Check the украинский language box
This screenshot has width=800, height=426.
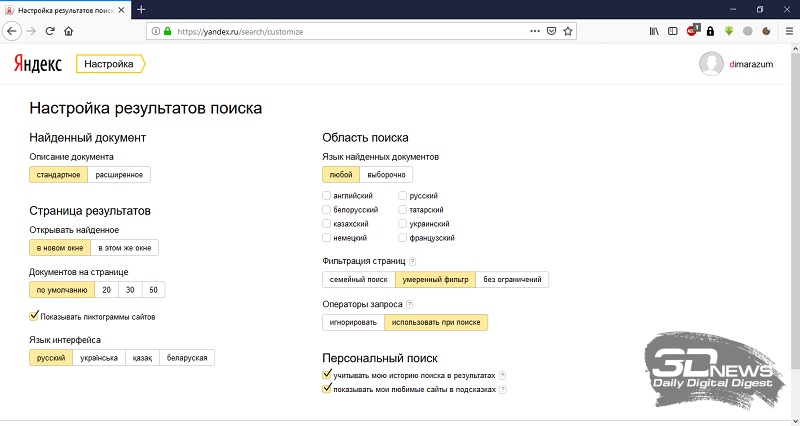click(403, 223)
